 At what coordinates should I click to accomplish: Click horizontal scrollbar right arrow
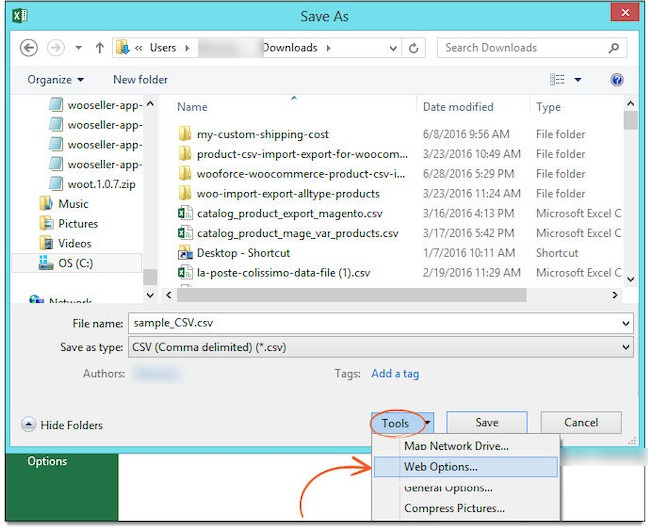click(x=615, y=295)
